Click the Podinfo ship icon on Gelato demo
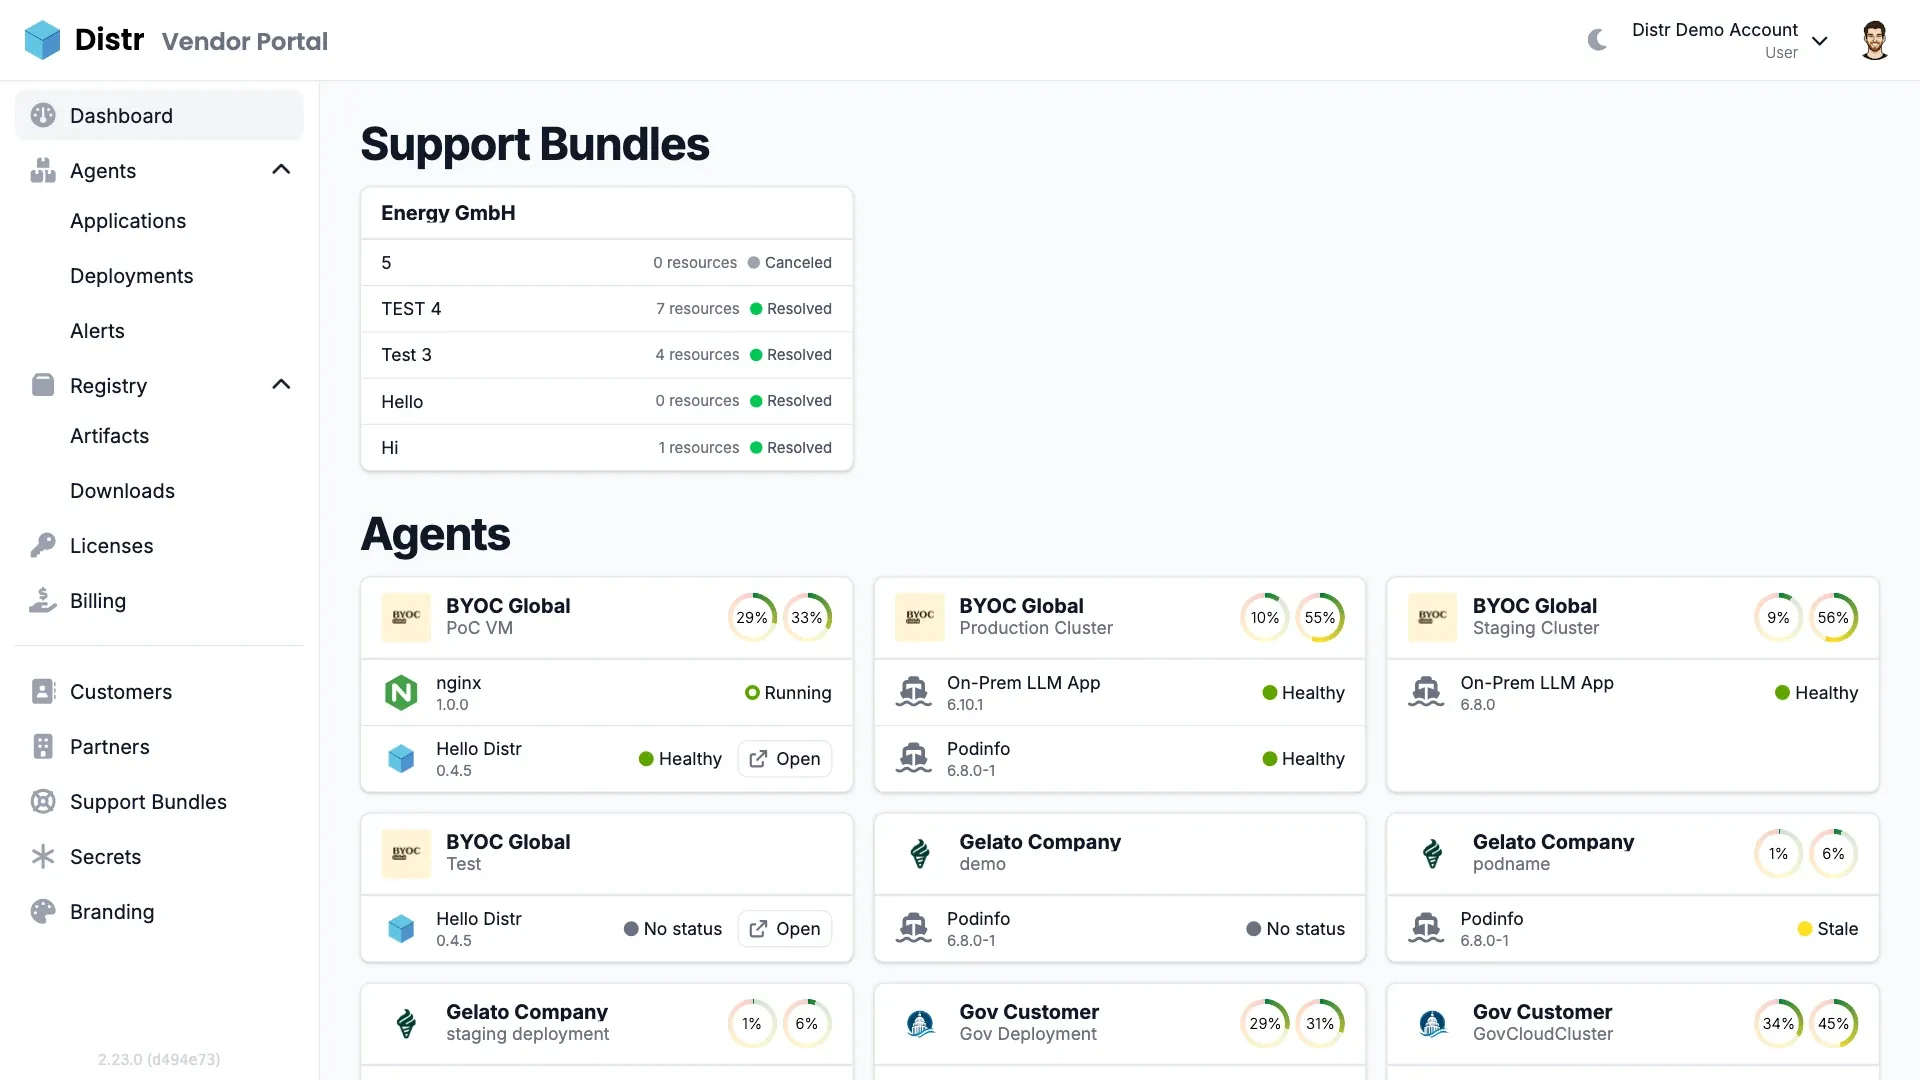 click(913, 928)
